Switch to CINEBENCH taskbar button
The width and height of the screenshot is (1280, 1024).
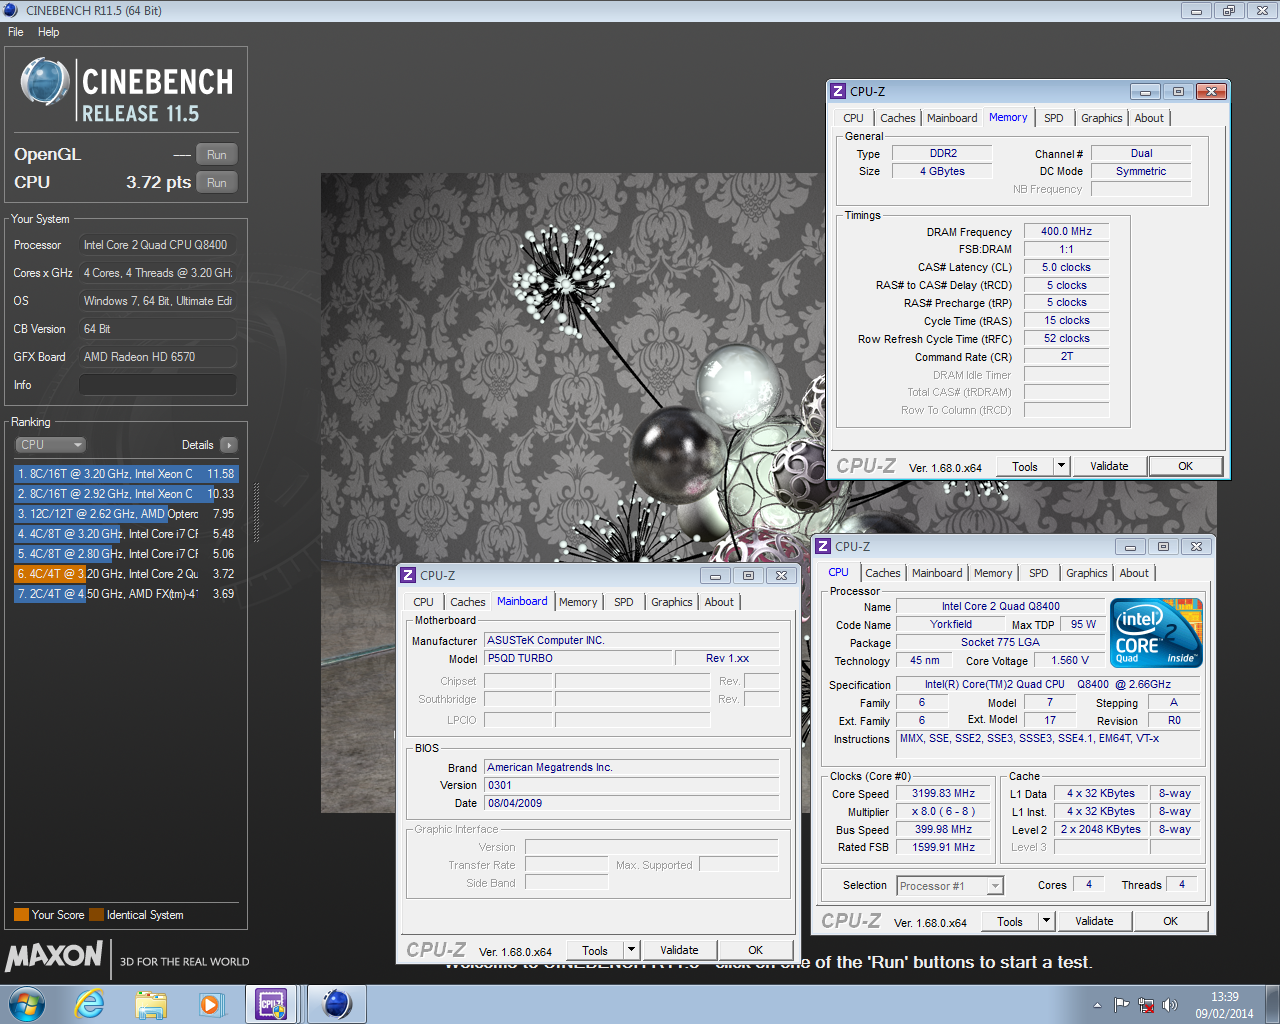click(337, 1004)
